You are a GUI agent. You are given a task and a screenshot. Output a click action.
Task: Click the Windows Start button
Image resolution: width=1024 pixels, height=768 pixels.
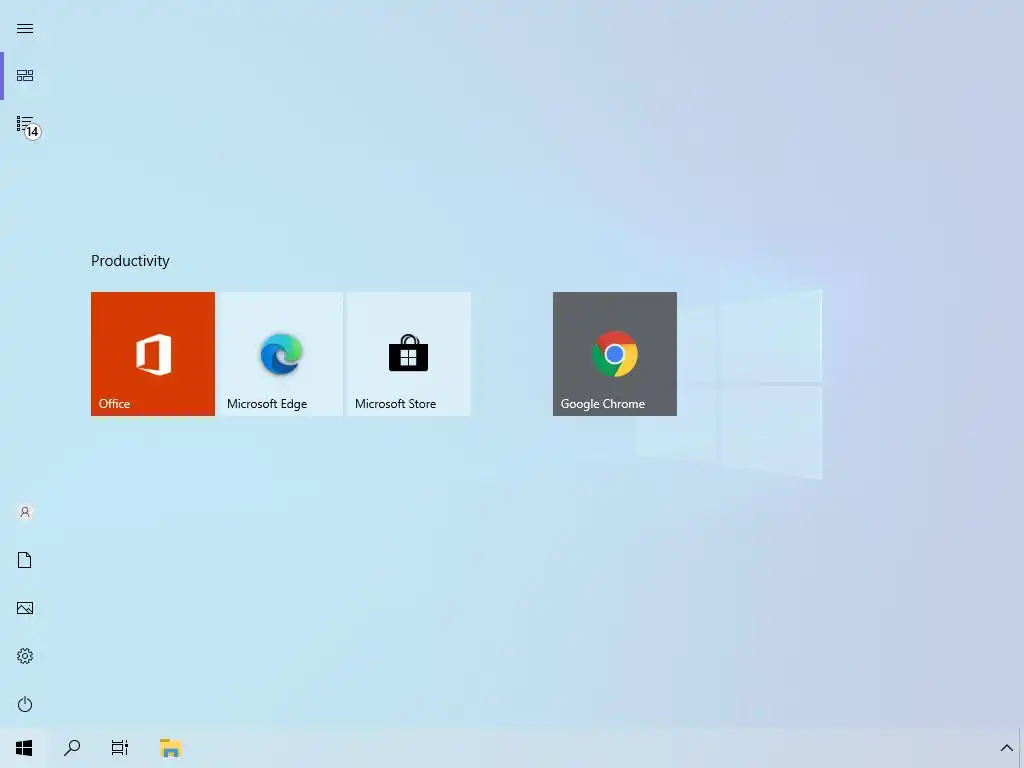24,748
